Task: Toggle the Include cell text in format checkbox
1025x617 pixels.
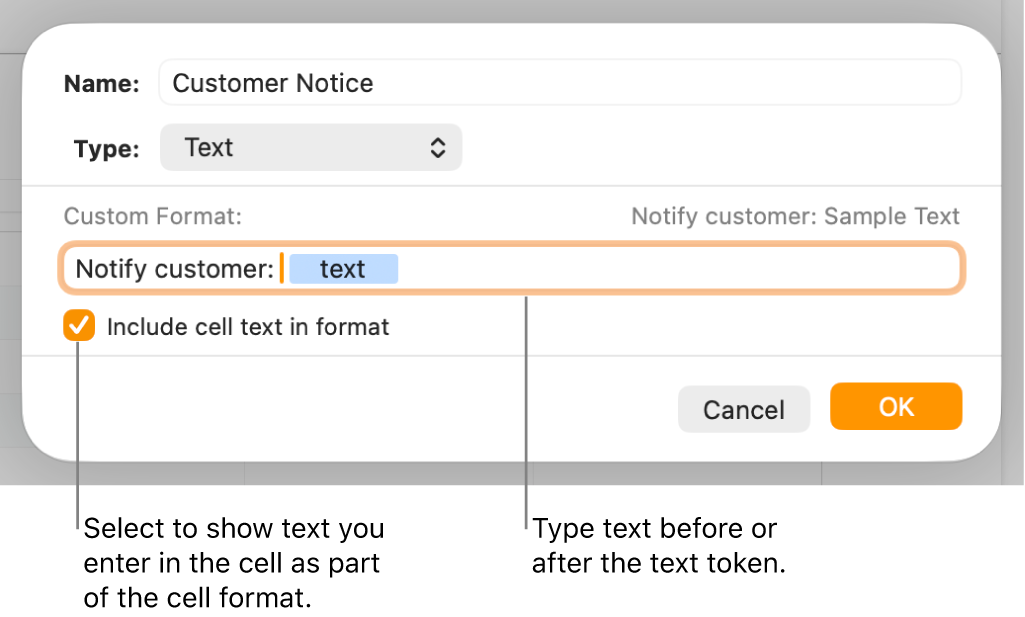Action: point(79,326)
